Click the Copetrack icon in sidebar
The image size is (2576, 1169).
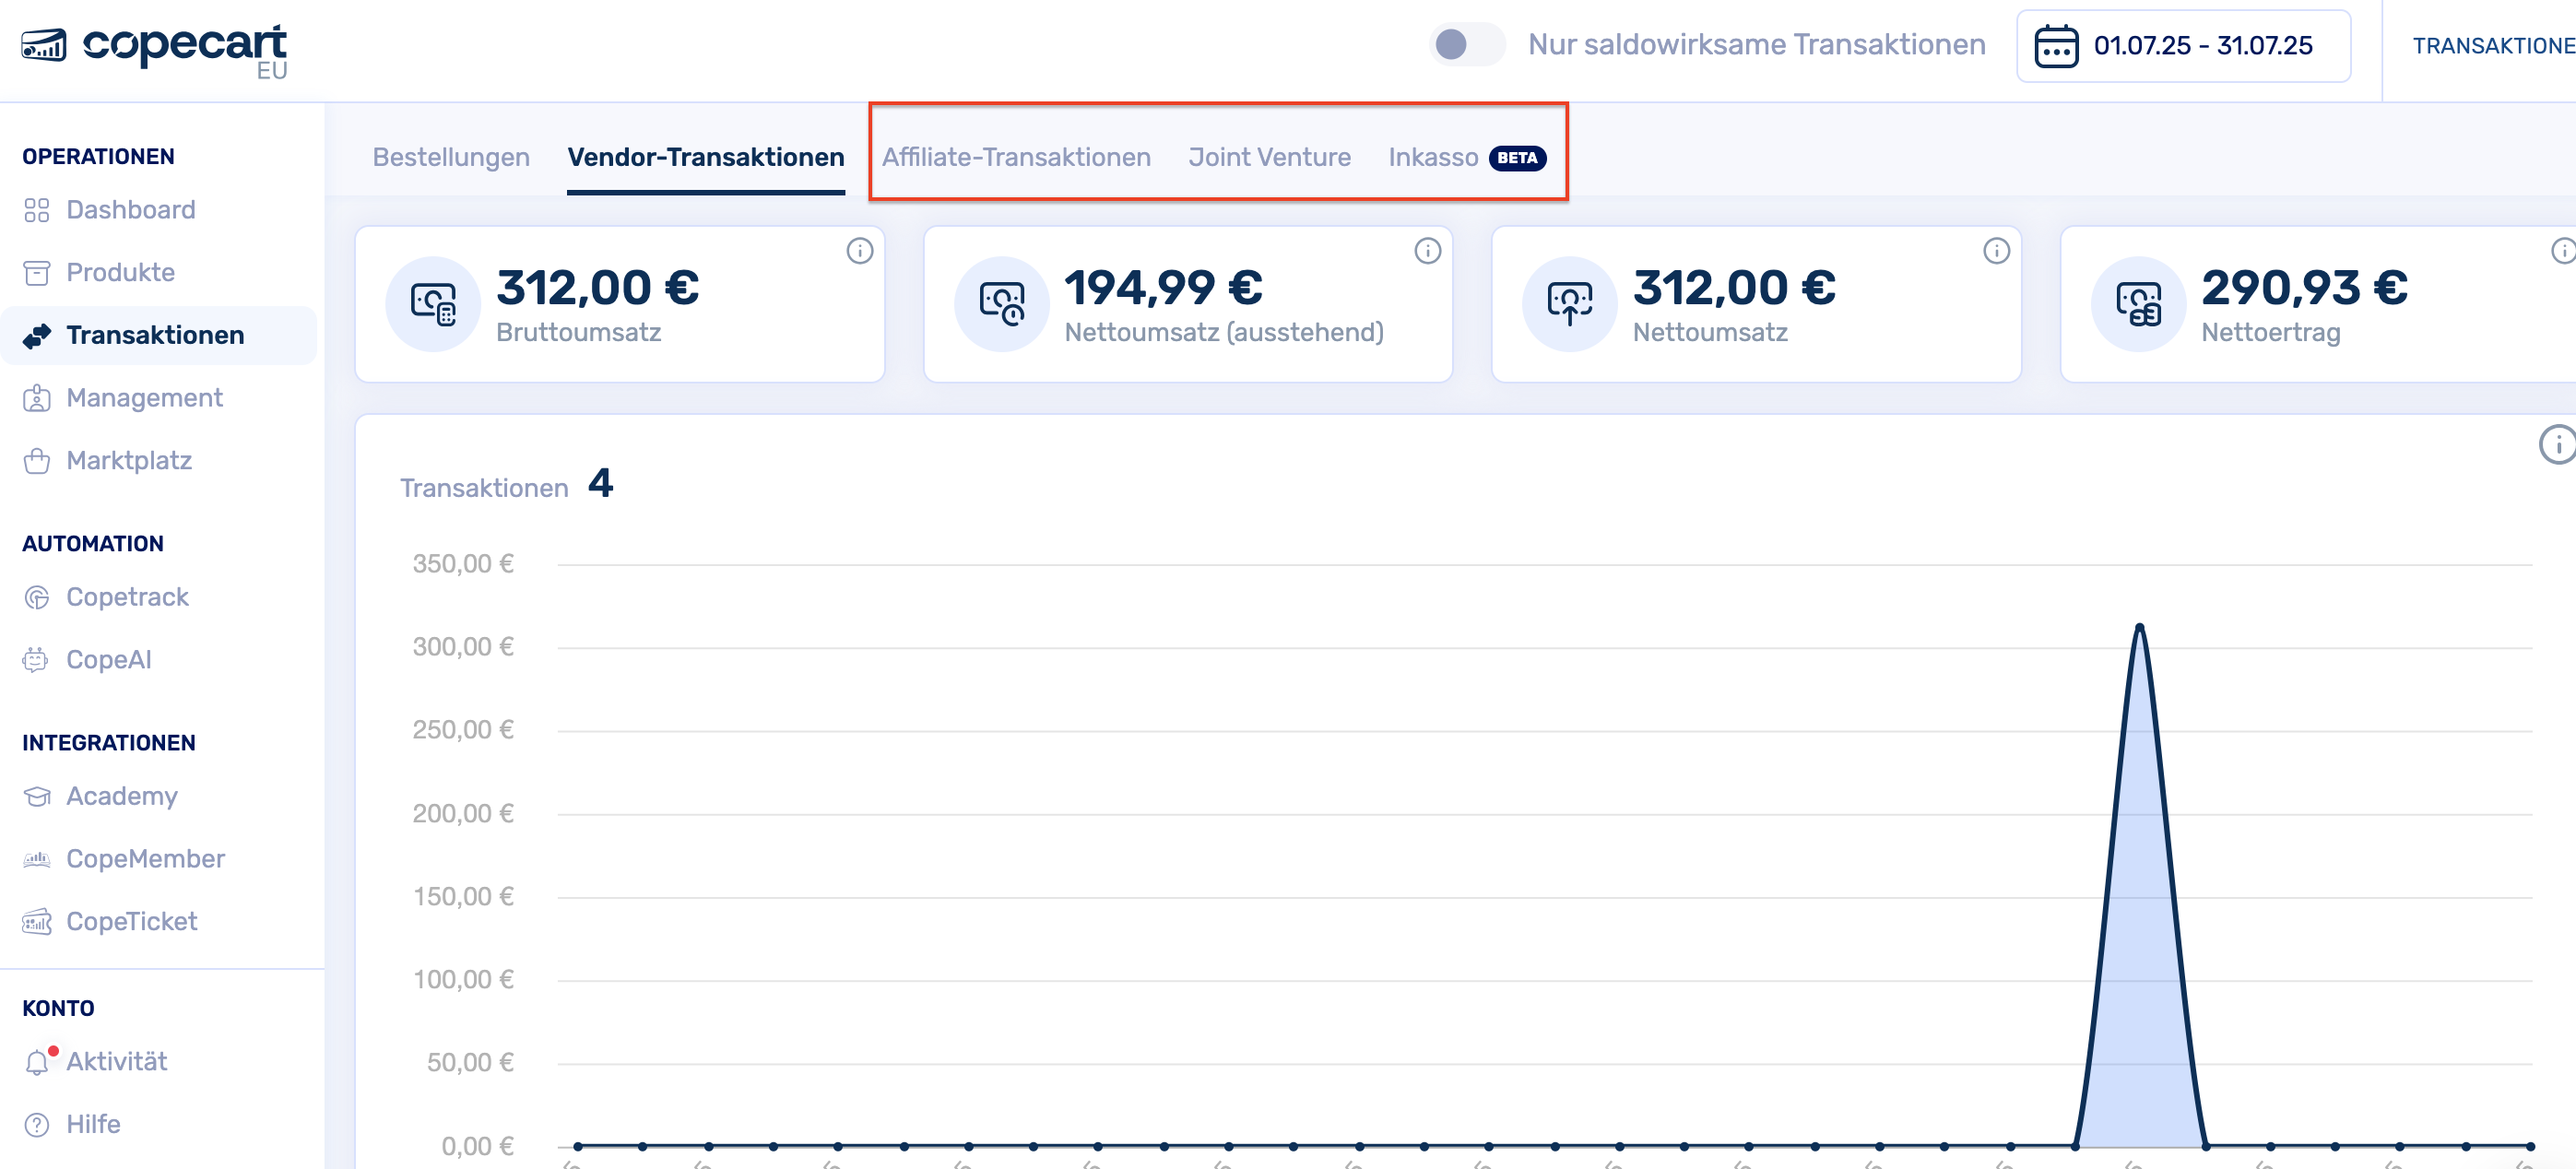click(37, 597)
